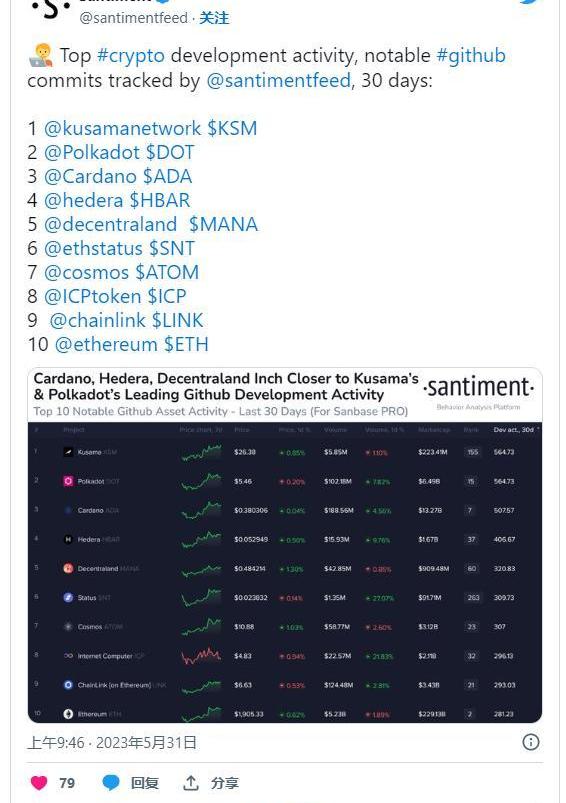Open the tweet info circle icon

point(531,742)
